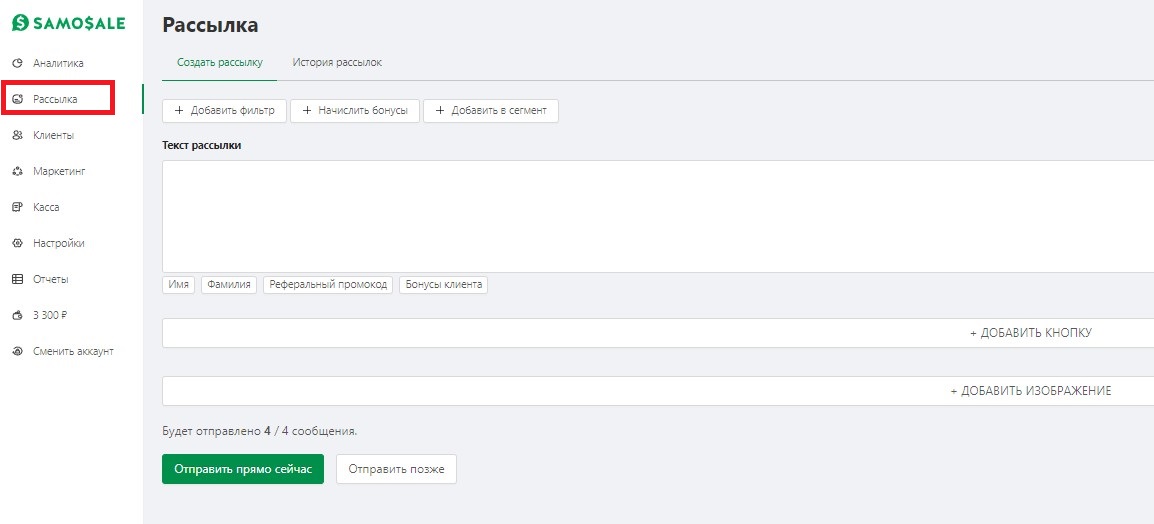1154x524 pixels.
Task: Click the green Отправить прямо сейчас button
Action: [x=243, y=469]
